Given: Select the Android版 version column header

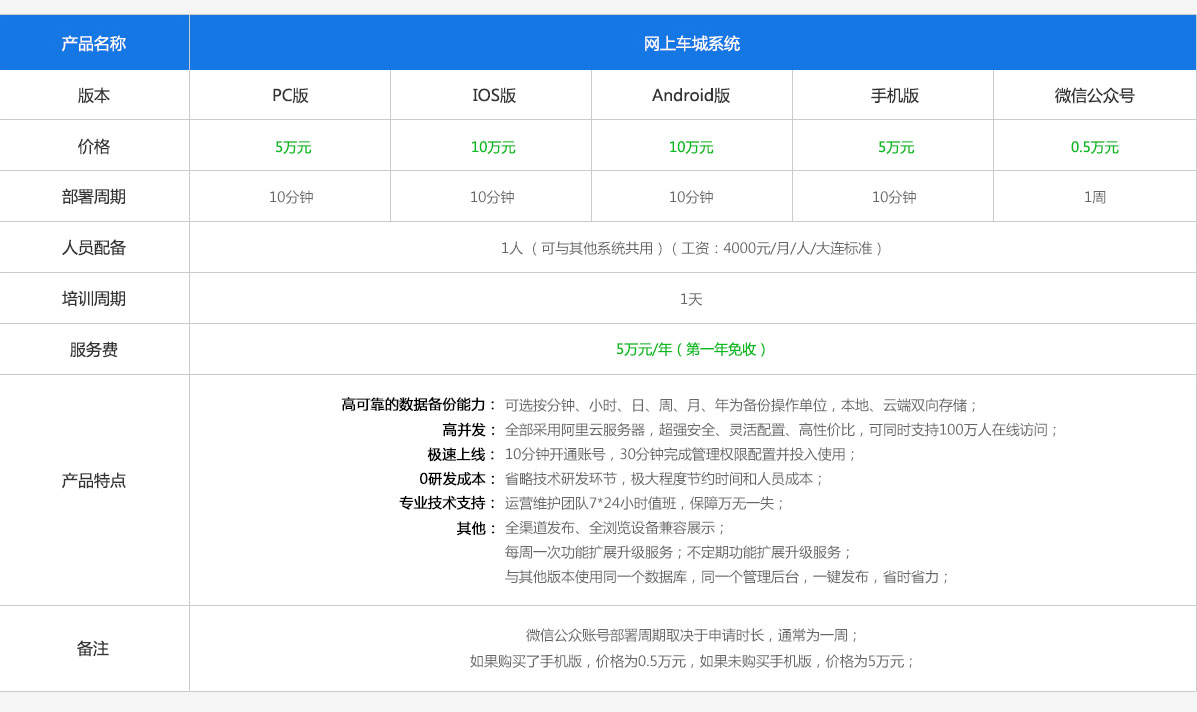Looking at the screenshot, I should pos(691,96).
